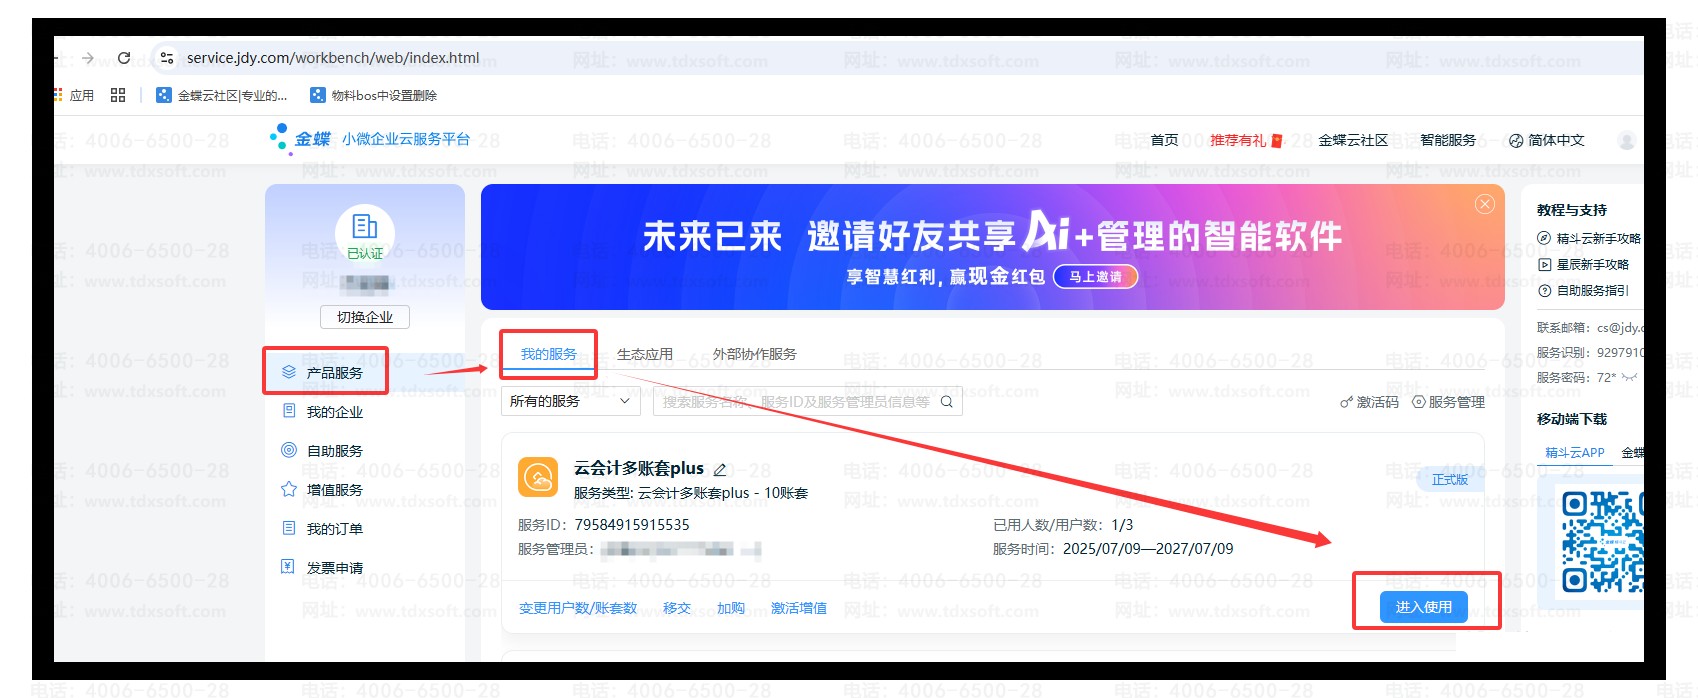Open 金蝶云社区 in the top navigation

1353,140
